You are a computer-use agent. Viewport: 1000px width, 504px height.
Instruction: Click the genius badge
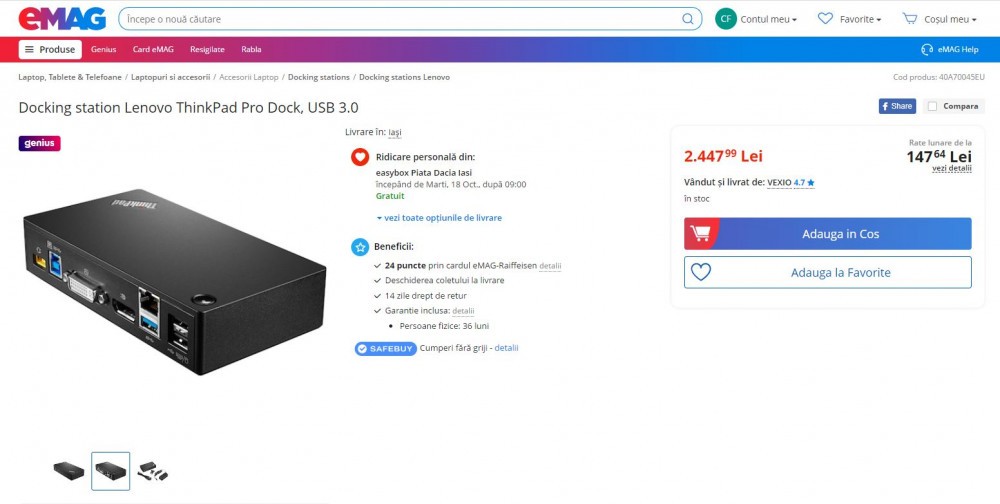click(40, 143)
